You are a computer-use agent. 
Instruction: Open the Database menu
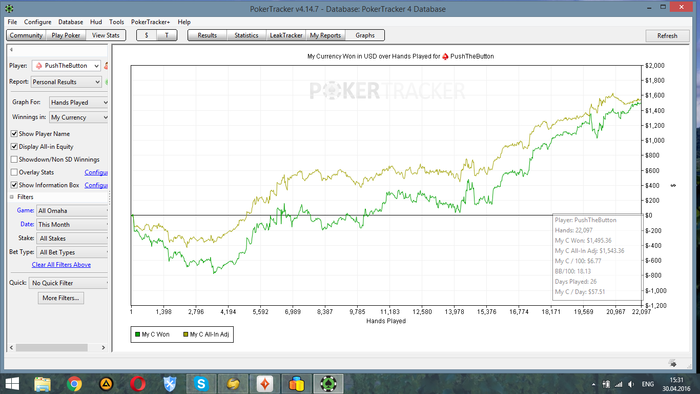click(x=71, y=22)
